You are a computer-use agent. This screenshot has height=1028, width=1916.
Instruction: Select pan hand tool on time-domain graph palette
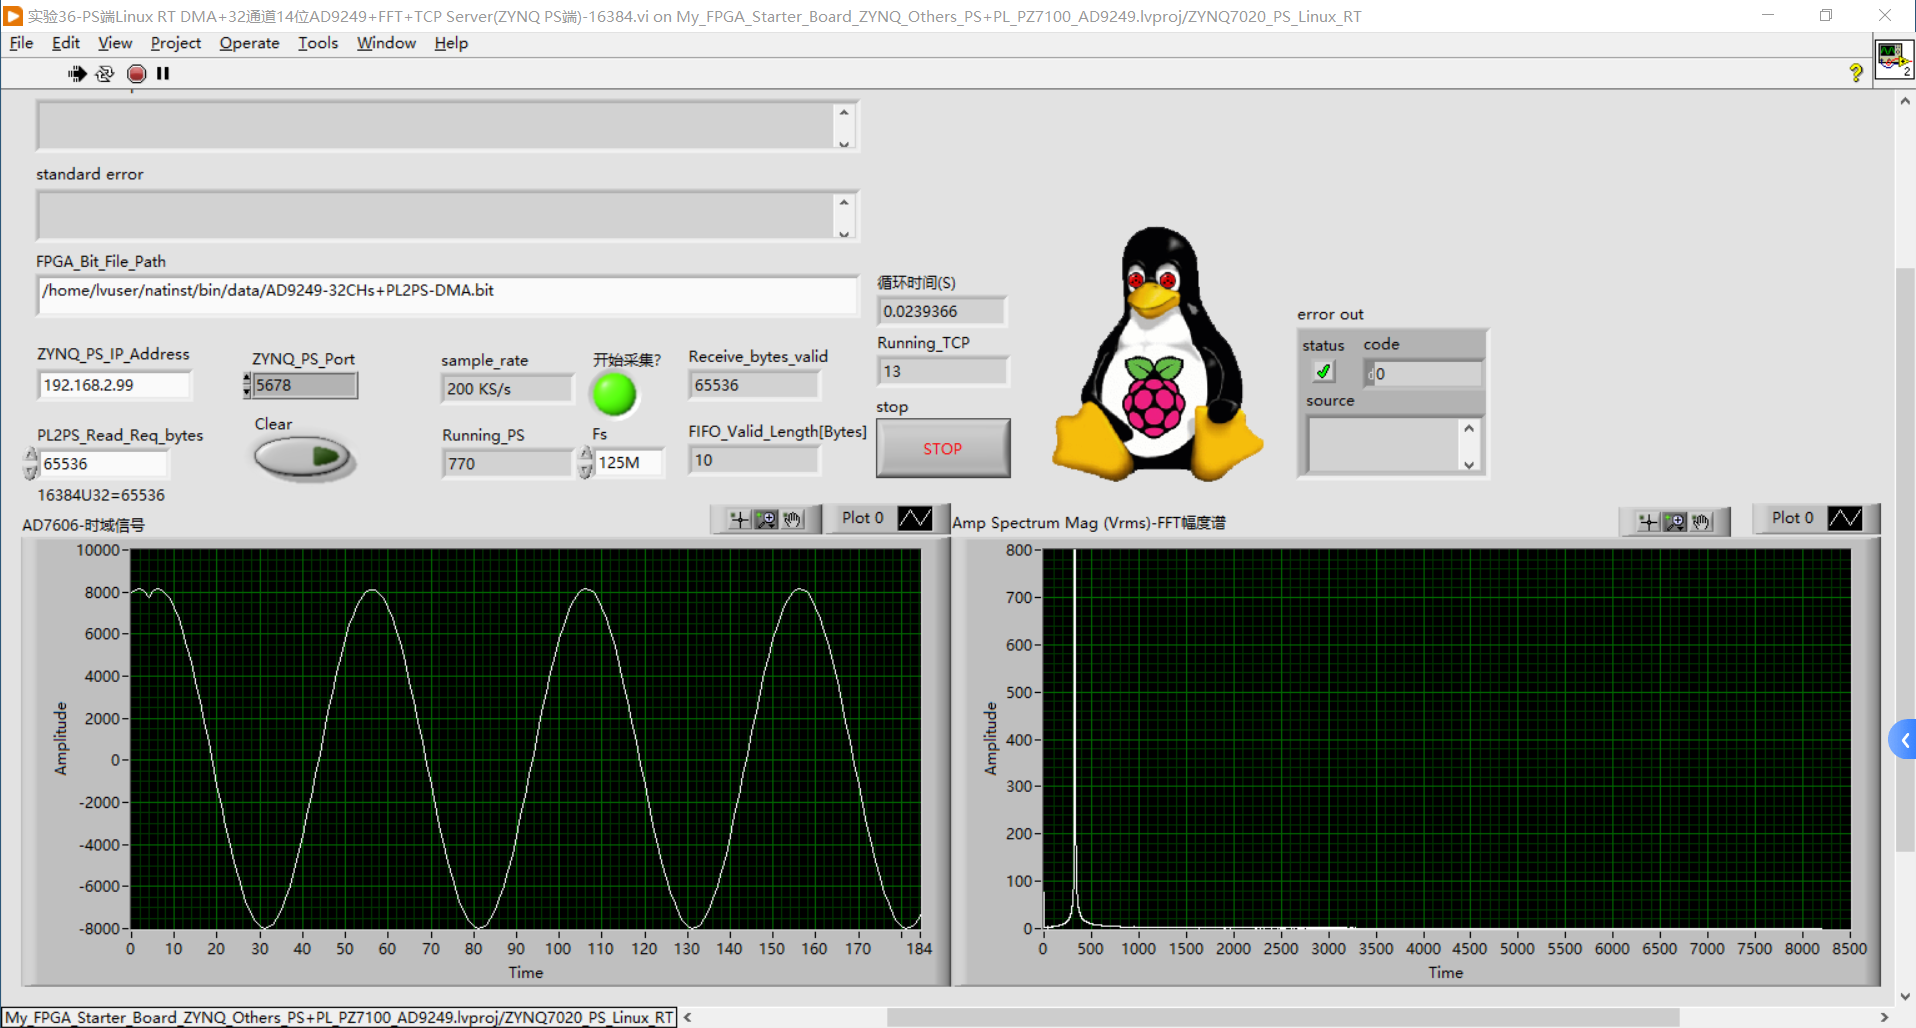point(793,519)
